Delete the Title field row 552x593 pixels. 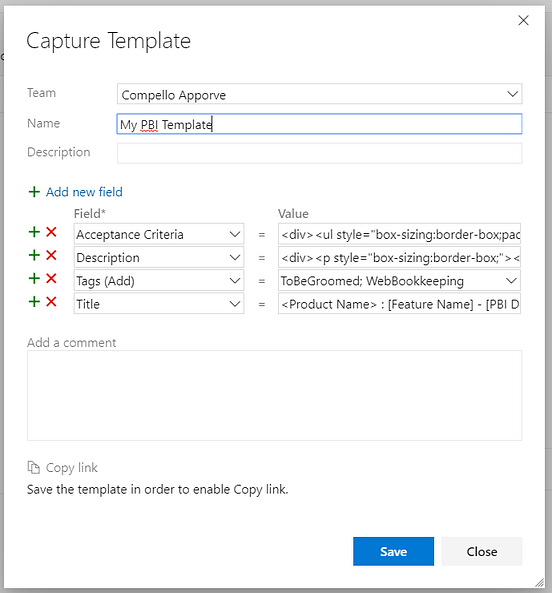point(51,302)
